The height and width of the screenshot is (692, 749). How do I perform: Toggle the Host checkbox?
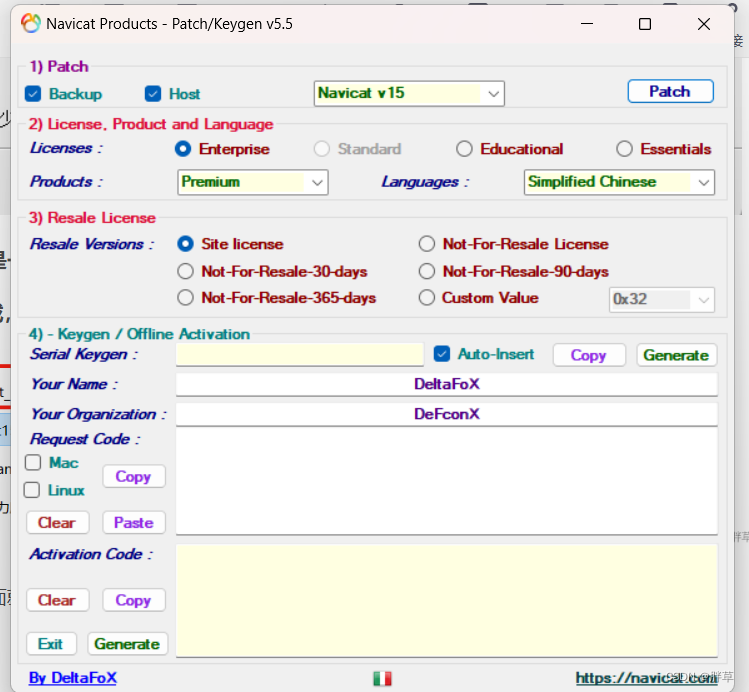pyautogui.click(x=153, y=94)
